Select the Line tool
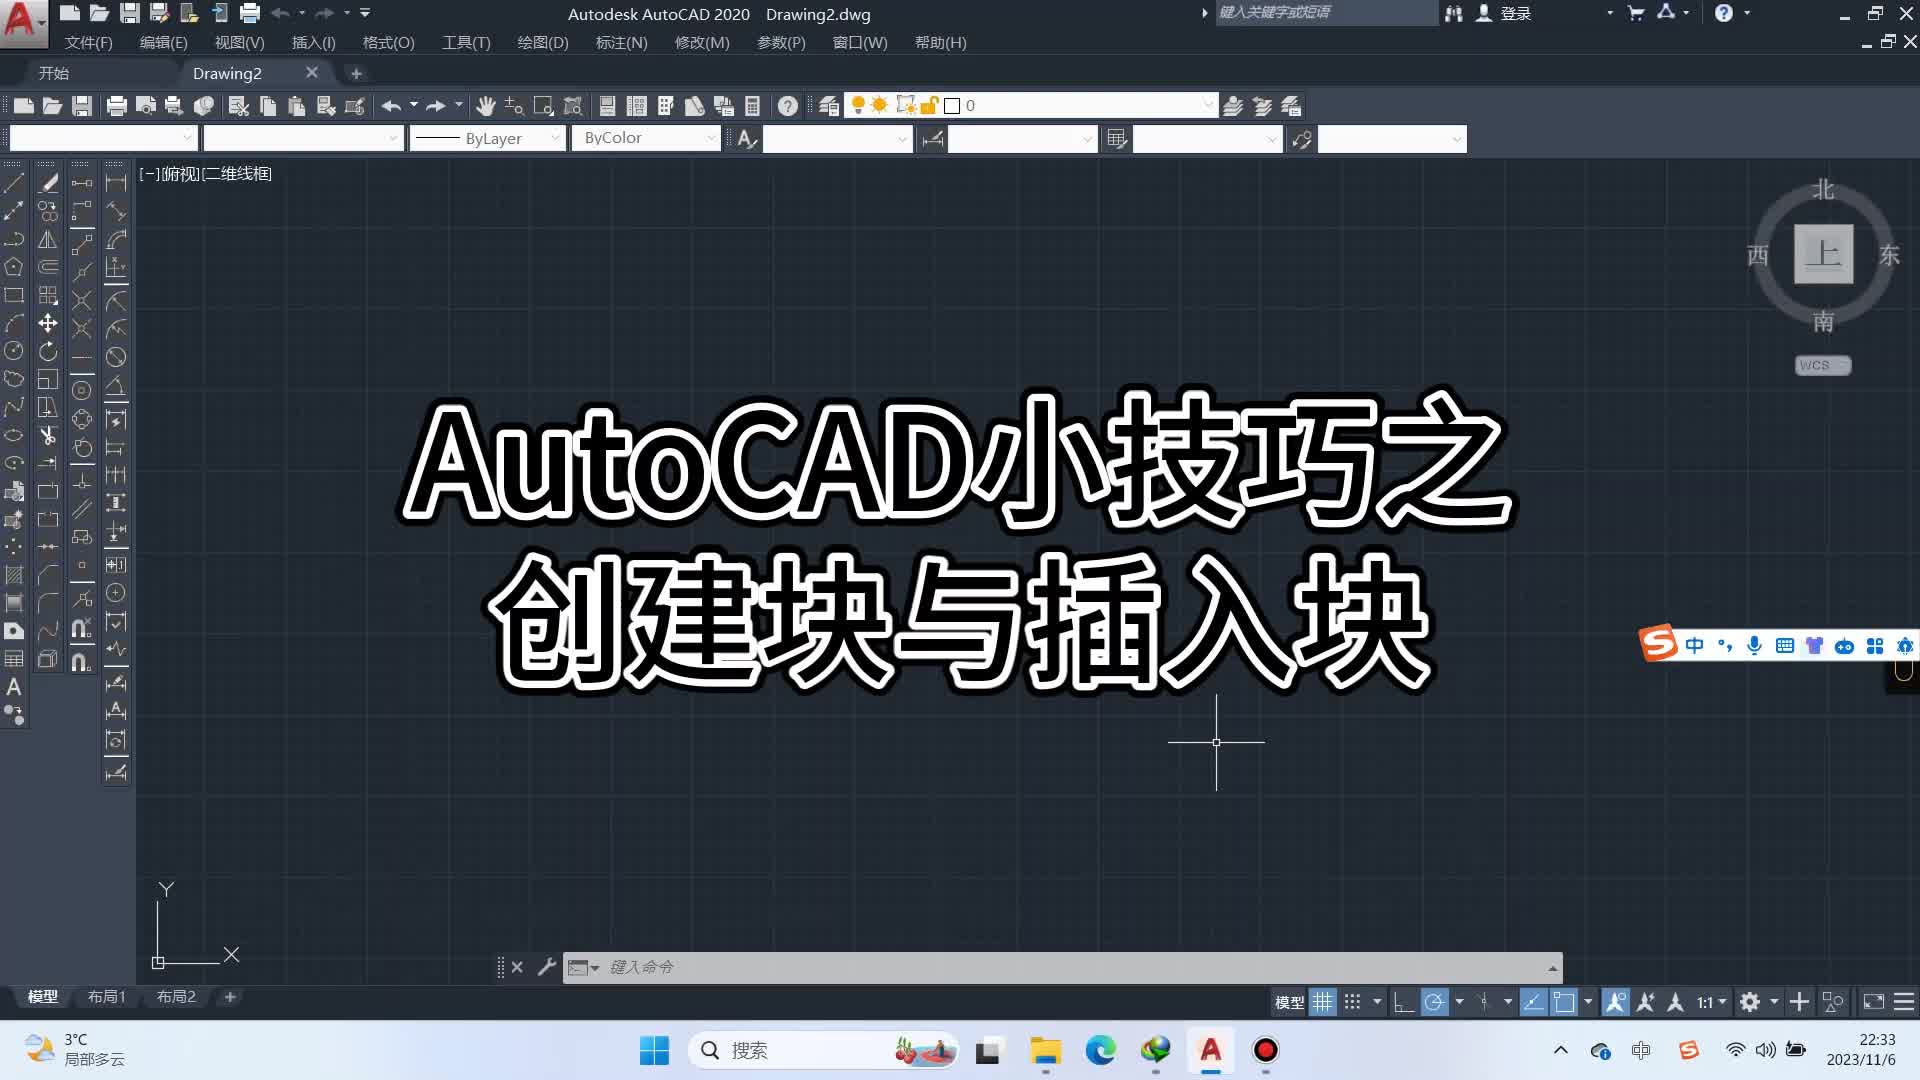The height and width of the screenshot is (1080, 1920). tap(15, 182)
